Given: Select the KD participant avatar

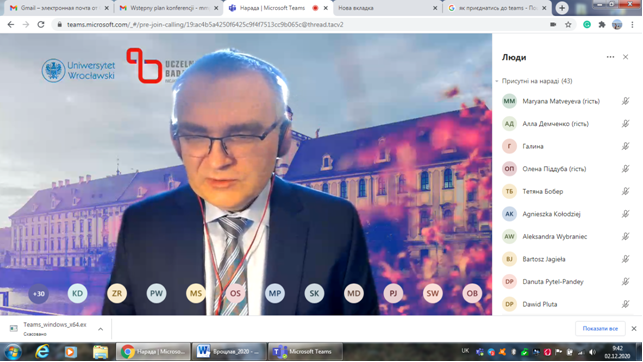Looking at the screenshot, I should point(78,294).
